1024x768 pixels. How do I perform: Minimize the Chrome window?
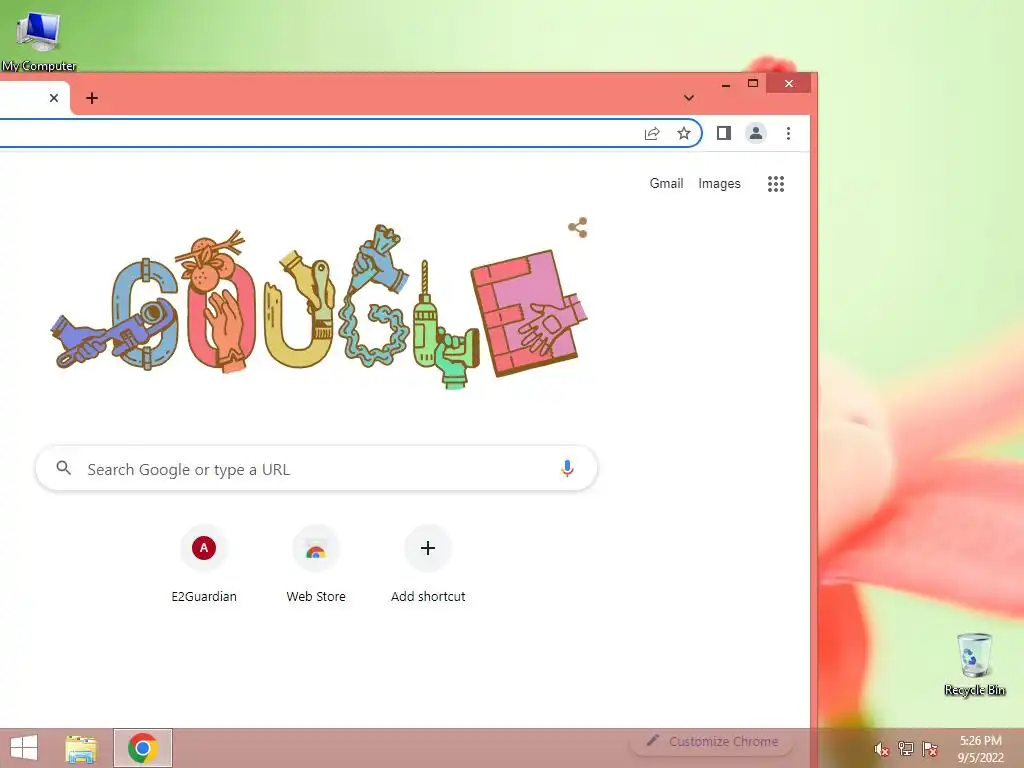point(726,84)
